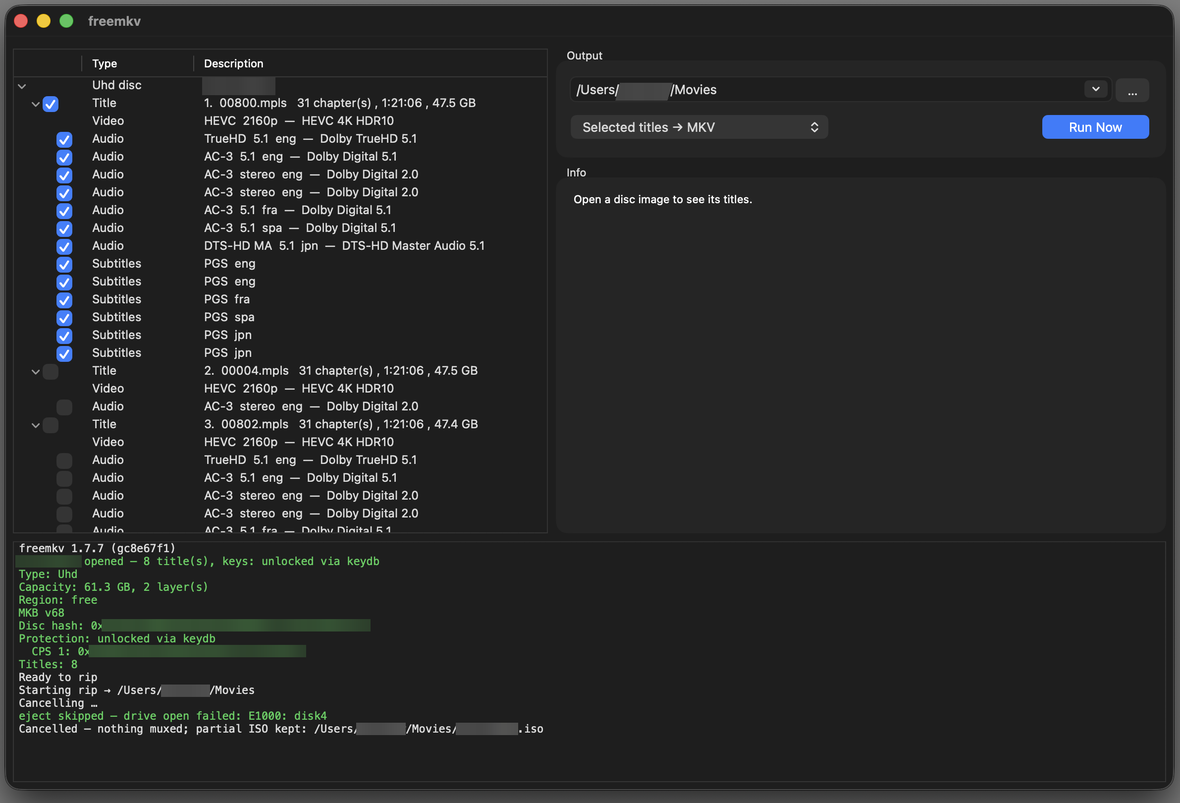Click 'Open a disc image to see its titles.'
The image size is (1180, 803).
[662, 199]
